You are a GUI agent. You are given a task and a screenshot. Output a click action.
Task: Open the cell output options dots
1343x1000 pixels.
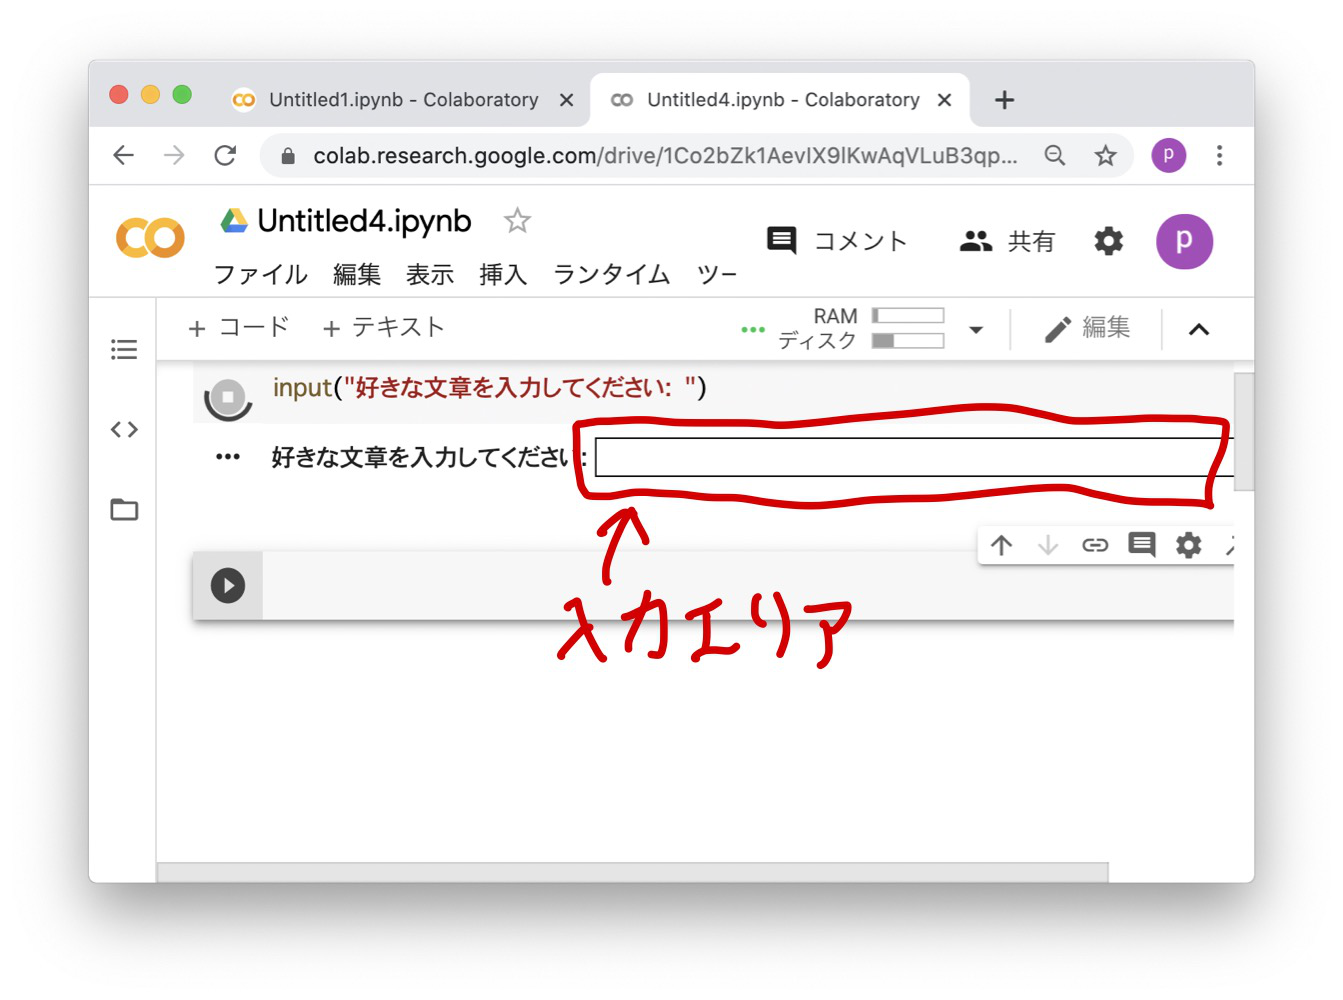click(228, 457)
